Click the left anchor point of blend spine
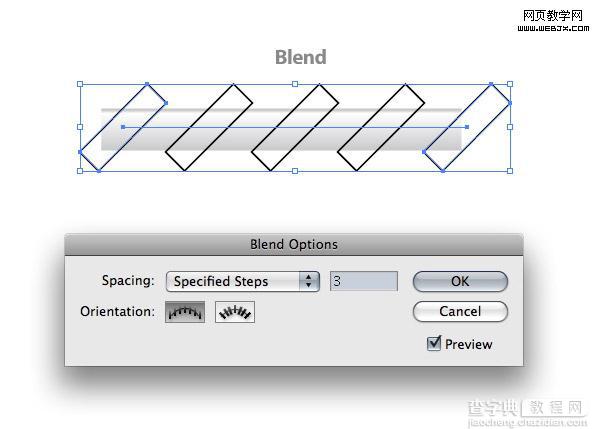The width and height of the screenshot is (600, 429). 123,127
